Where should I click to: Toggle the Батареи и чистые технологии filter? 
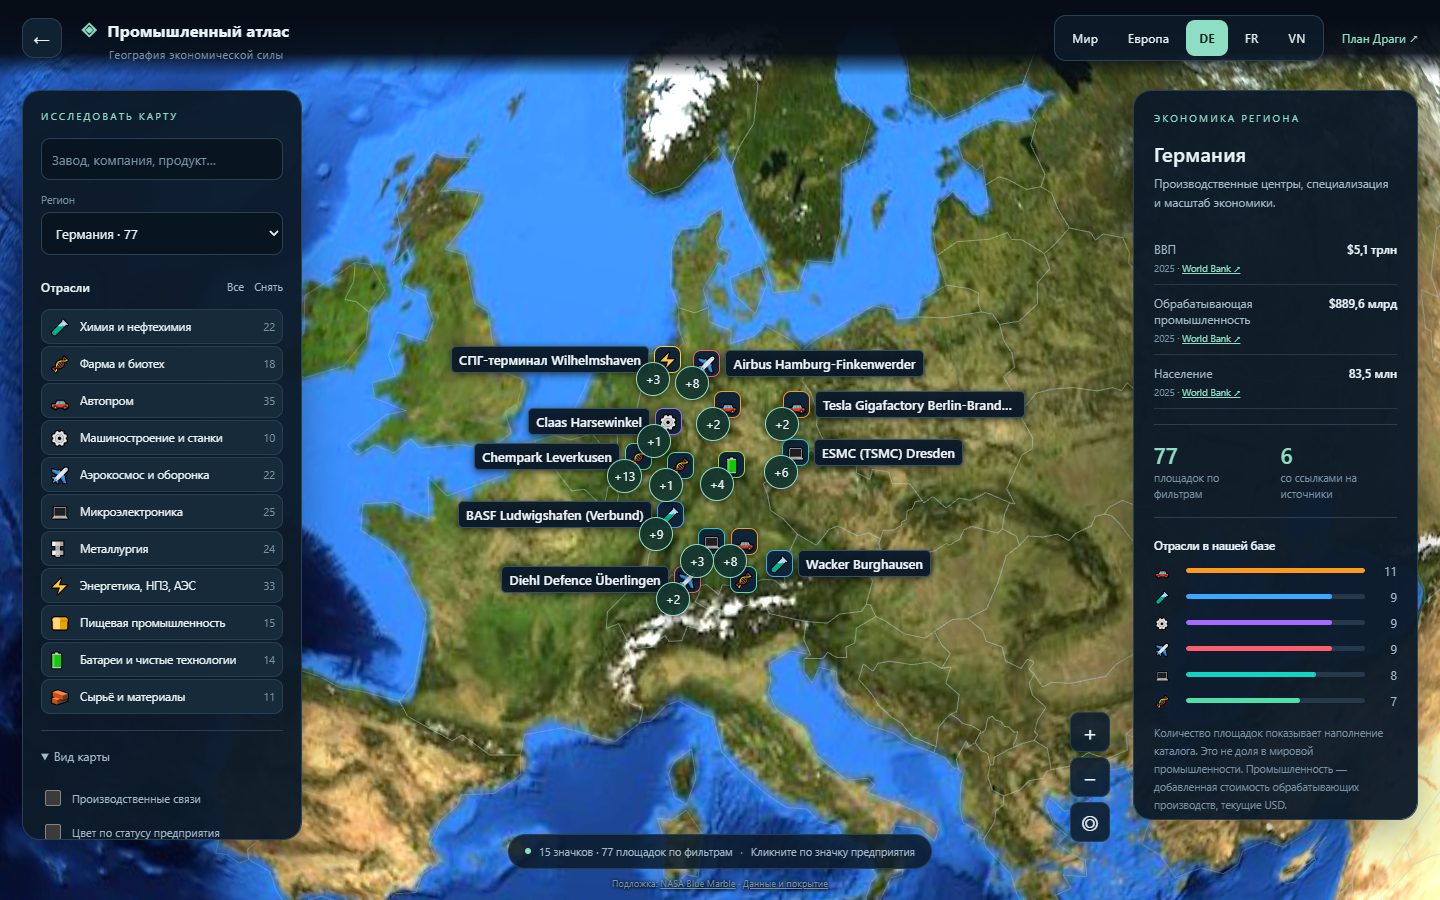(162, 660)
